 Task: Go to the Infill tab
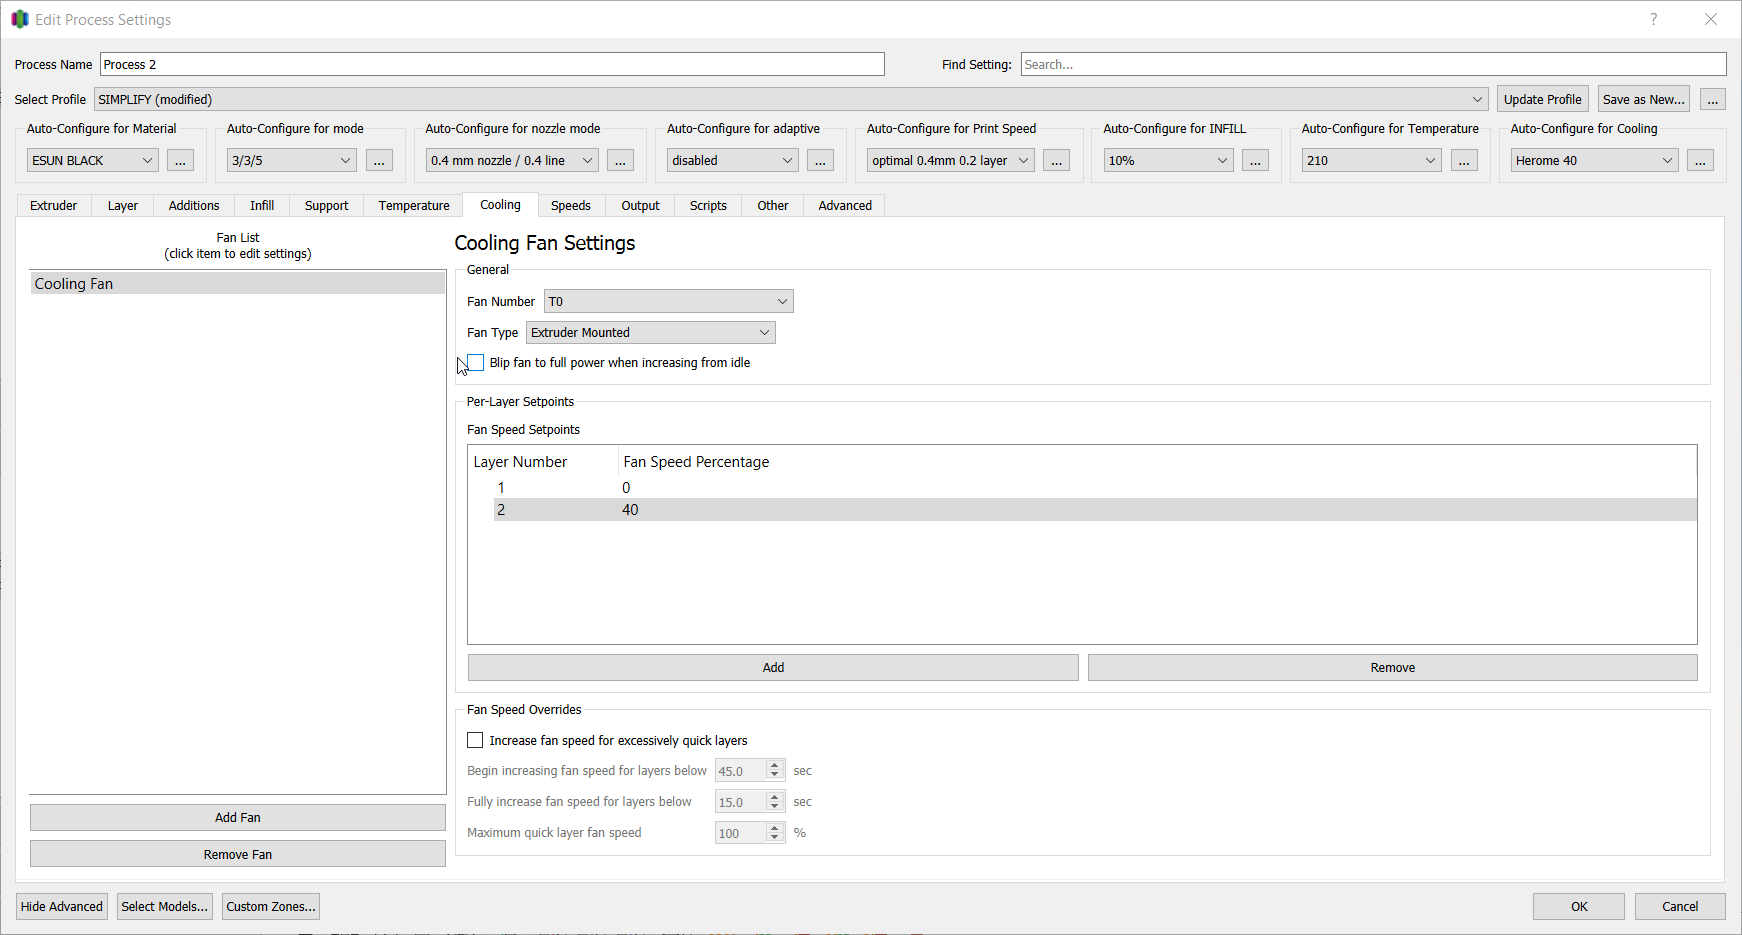262,205
